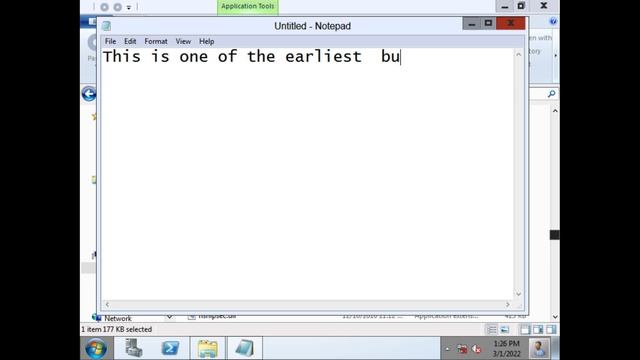The height and width of the screenshot is (360, 640).
Task: Open the Windows Start button
Action: point(96,349)
